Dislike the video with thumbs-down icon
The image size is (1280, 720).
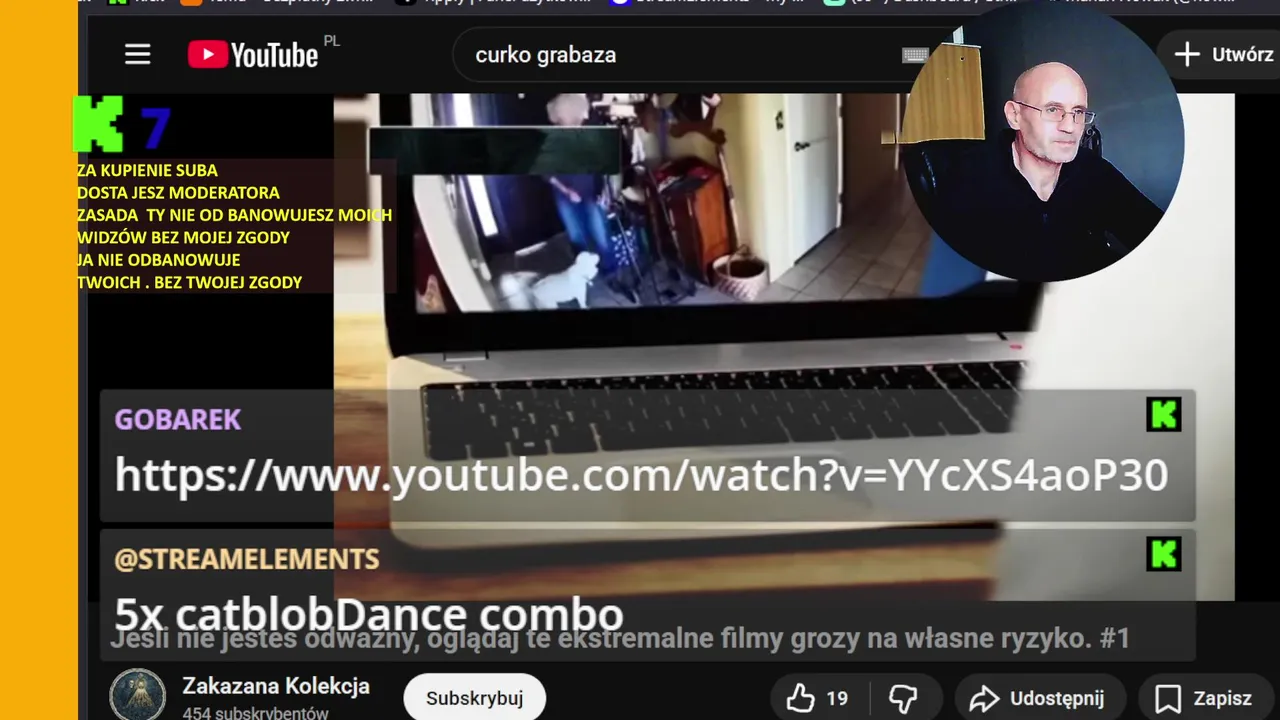[904, 698]
